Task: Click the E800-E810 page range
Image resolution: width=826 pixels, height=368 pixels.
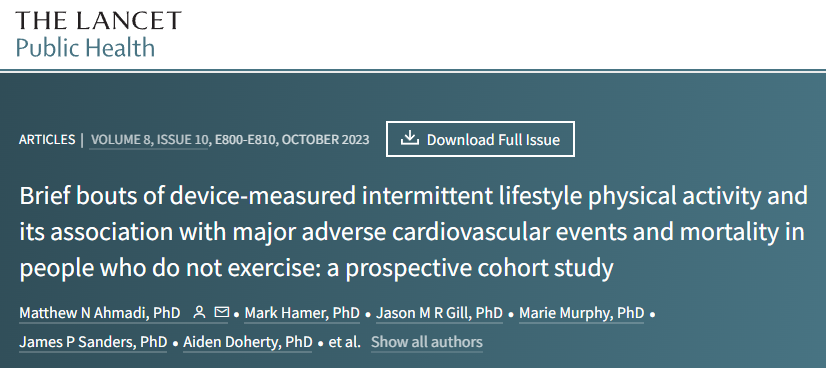Action: [x=247, y=140]
